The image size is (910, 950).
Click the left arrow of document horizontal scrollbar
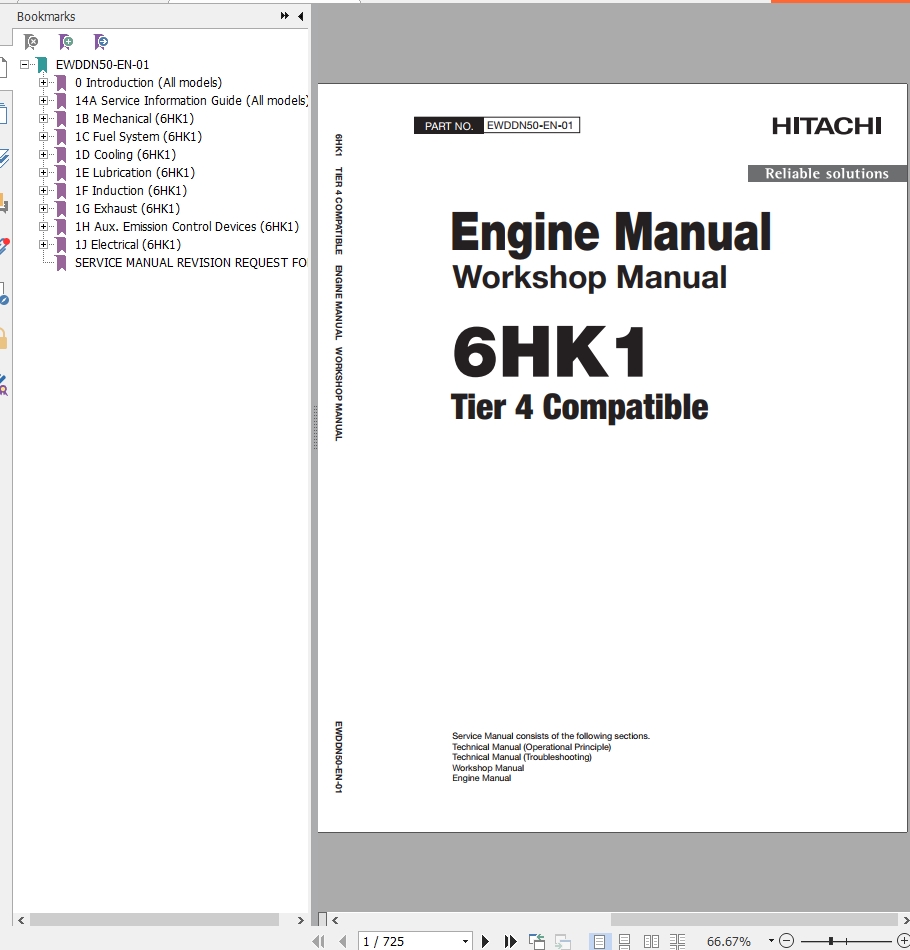[x=335, y=920]
